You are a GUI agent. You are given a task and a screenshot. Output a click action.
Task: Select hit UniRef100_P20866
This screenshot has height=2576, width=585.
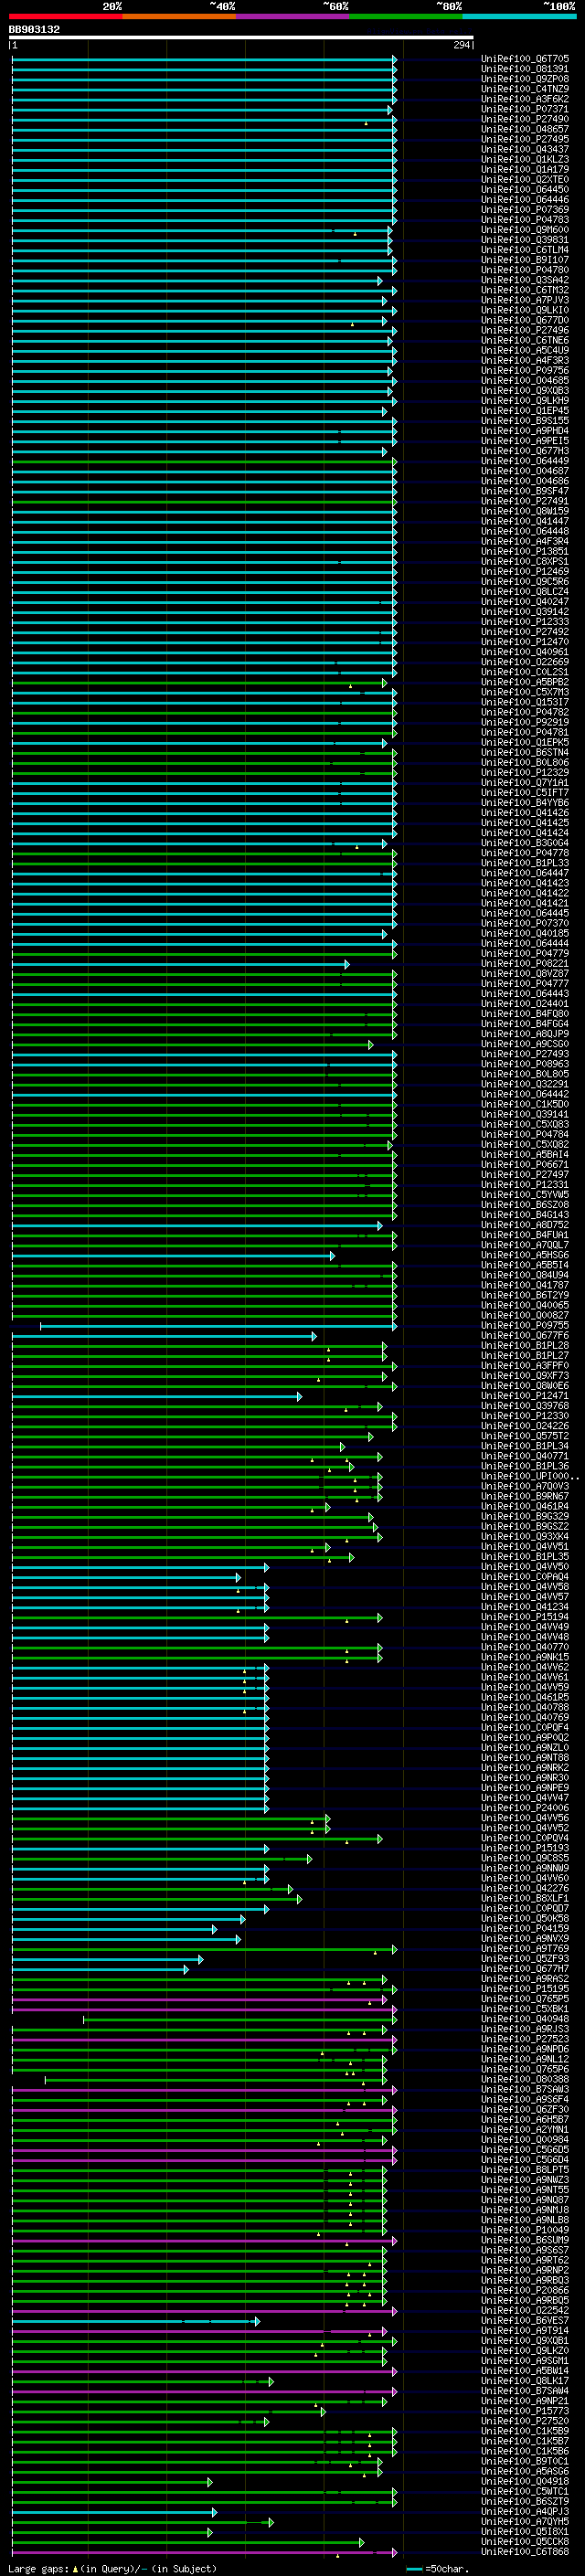(x=524, y=2290)
